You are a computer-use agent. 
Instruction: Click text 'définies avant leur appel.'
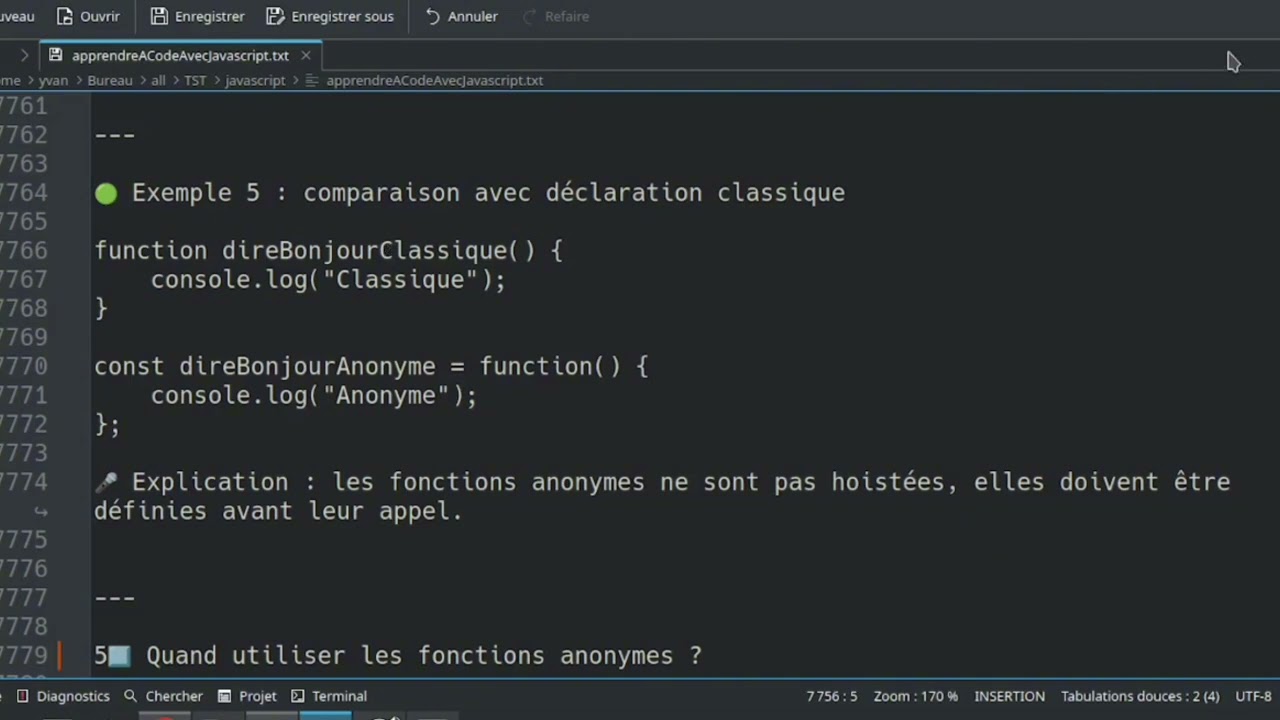click(278, 511)
